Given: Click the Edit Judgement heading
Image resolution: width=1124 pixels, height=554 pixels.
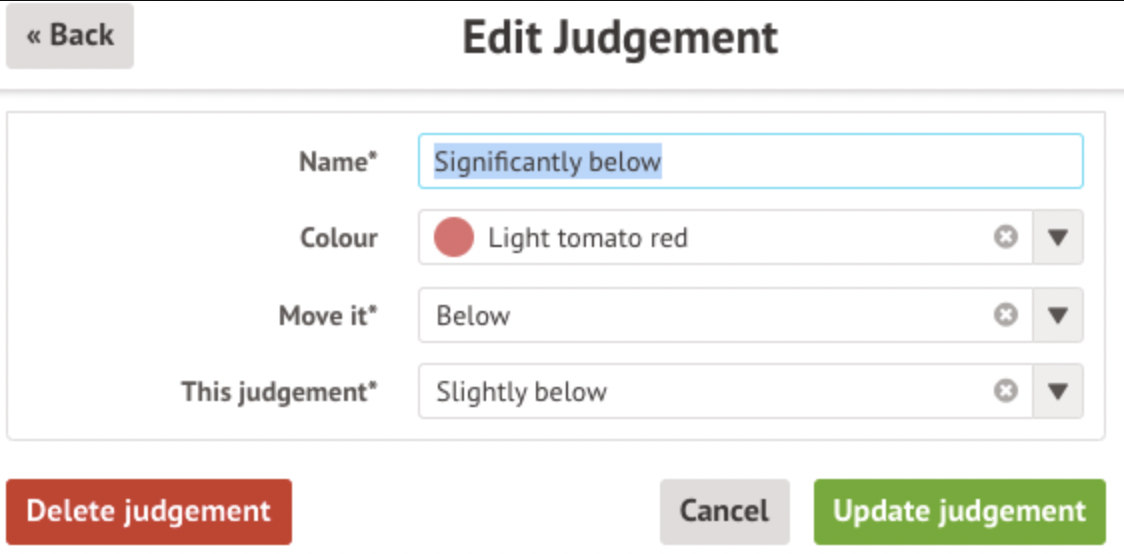Looking at the screenshot, I should 620,38.
